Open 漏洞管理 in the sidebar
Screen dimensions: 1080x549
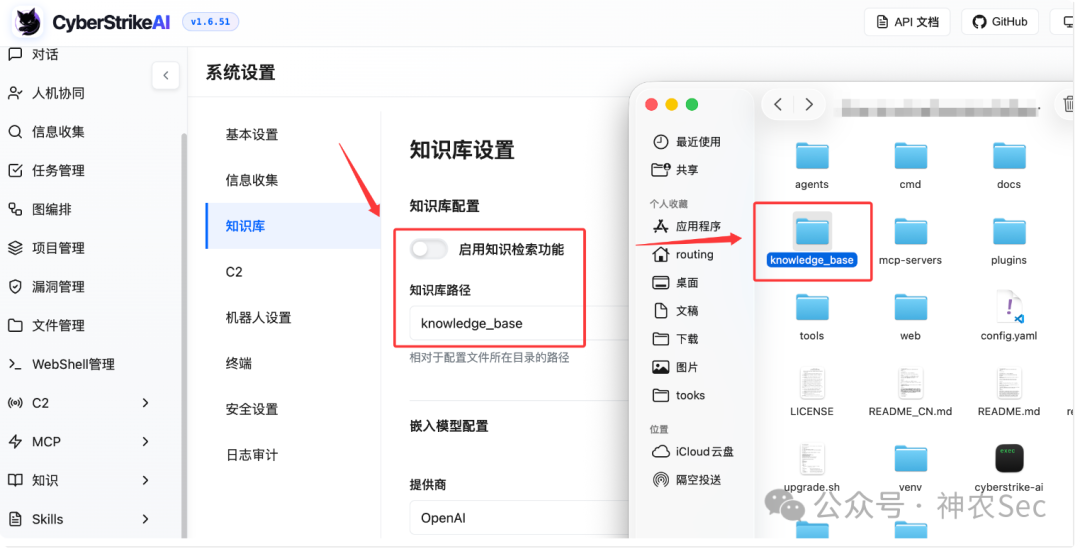click(45, 287)
